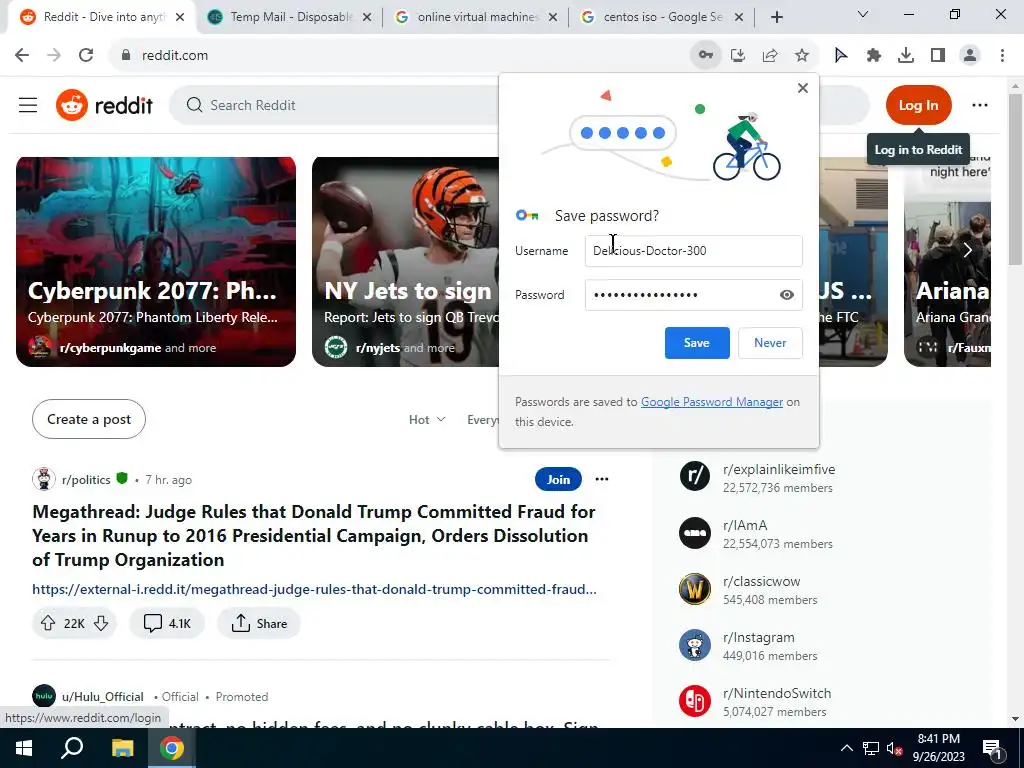Open the megathread post title
The image size is (1024, 768).
click(313, 536)
